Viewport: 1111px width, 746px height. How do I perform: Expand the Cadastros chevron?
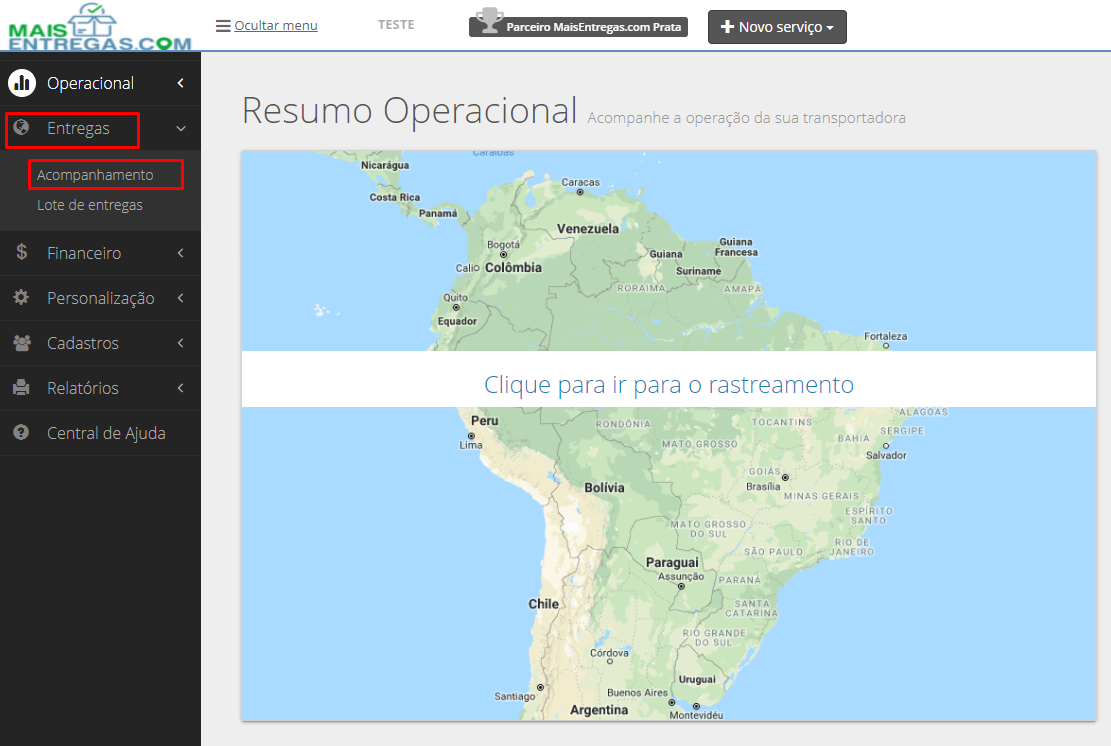[181, 343]
